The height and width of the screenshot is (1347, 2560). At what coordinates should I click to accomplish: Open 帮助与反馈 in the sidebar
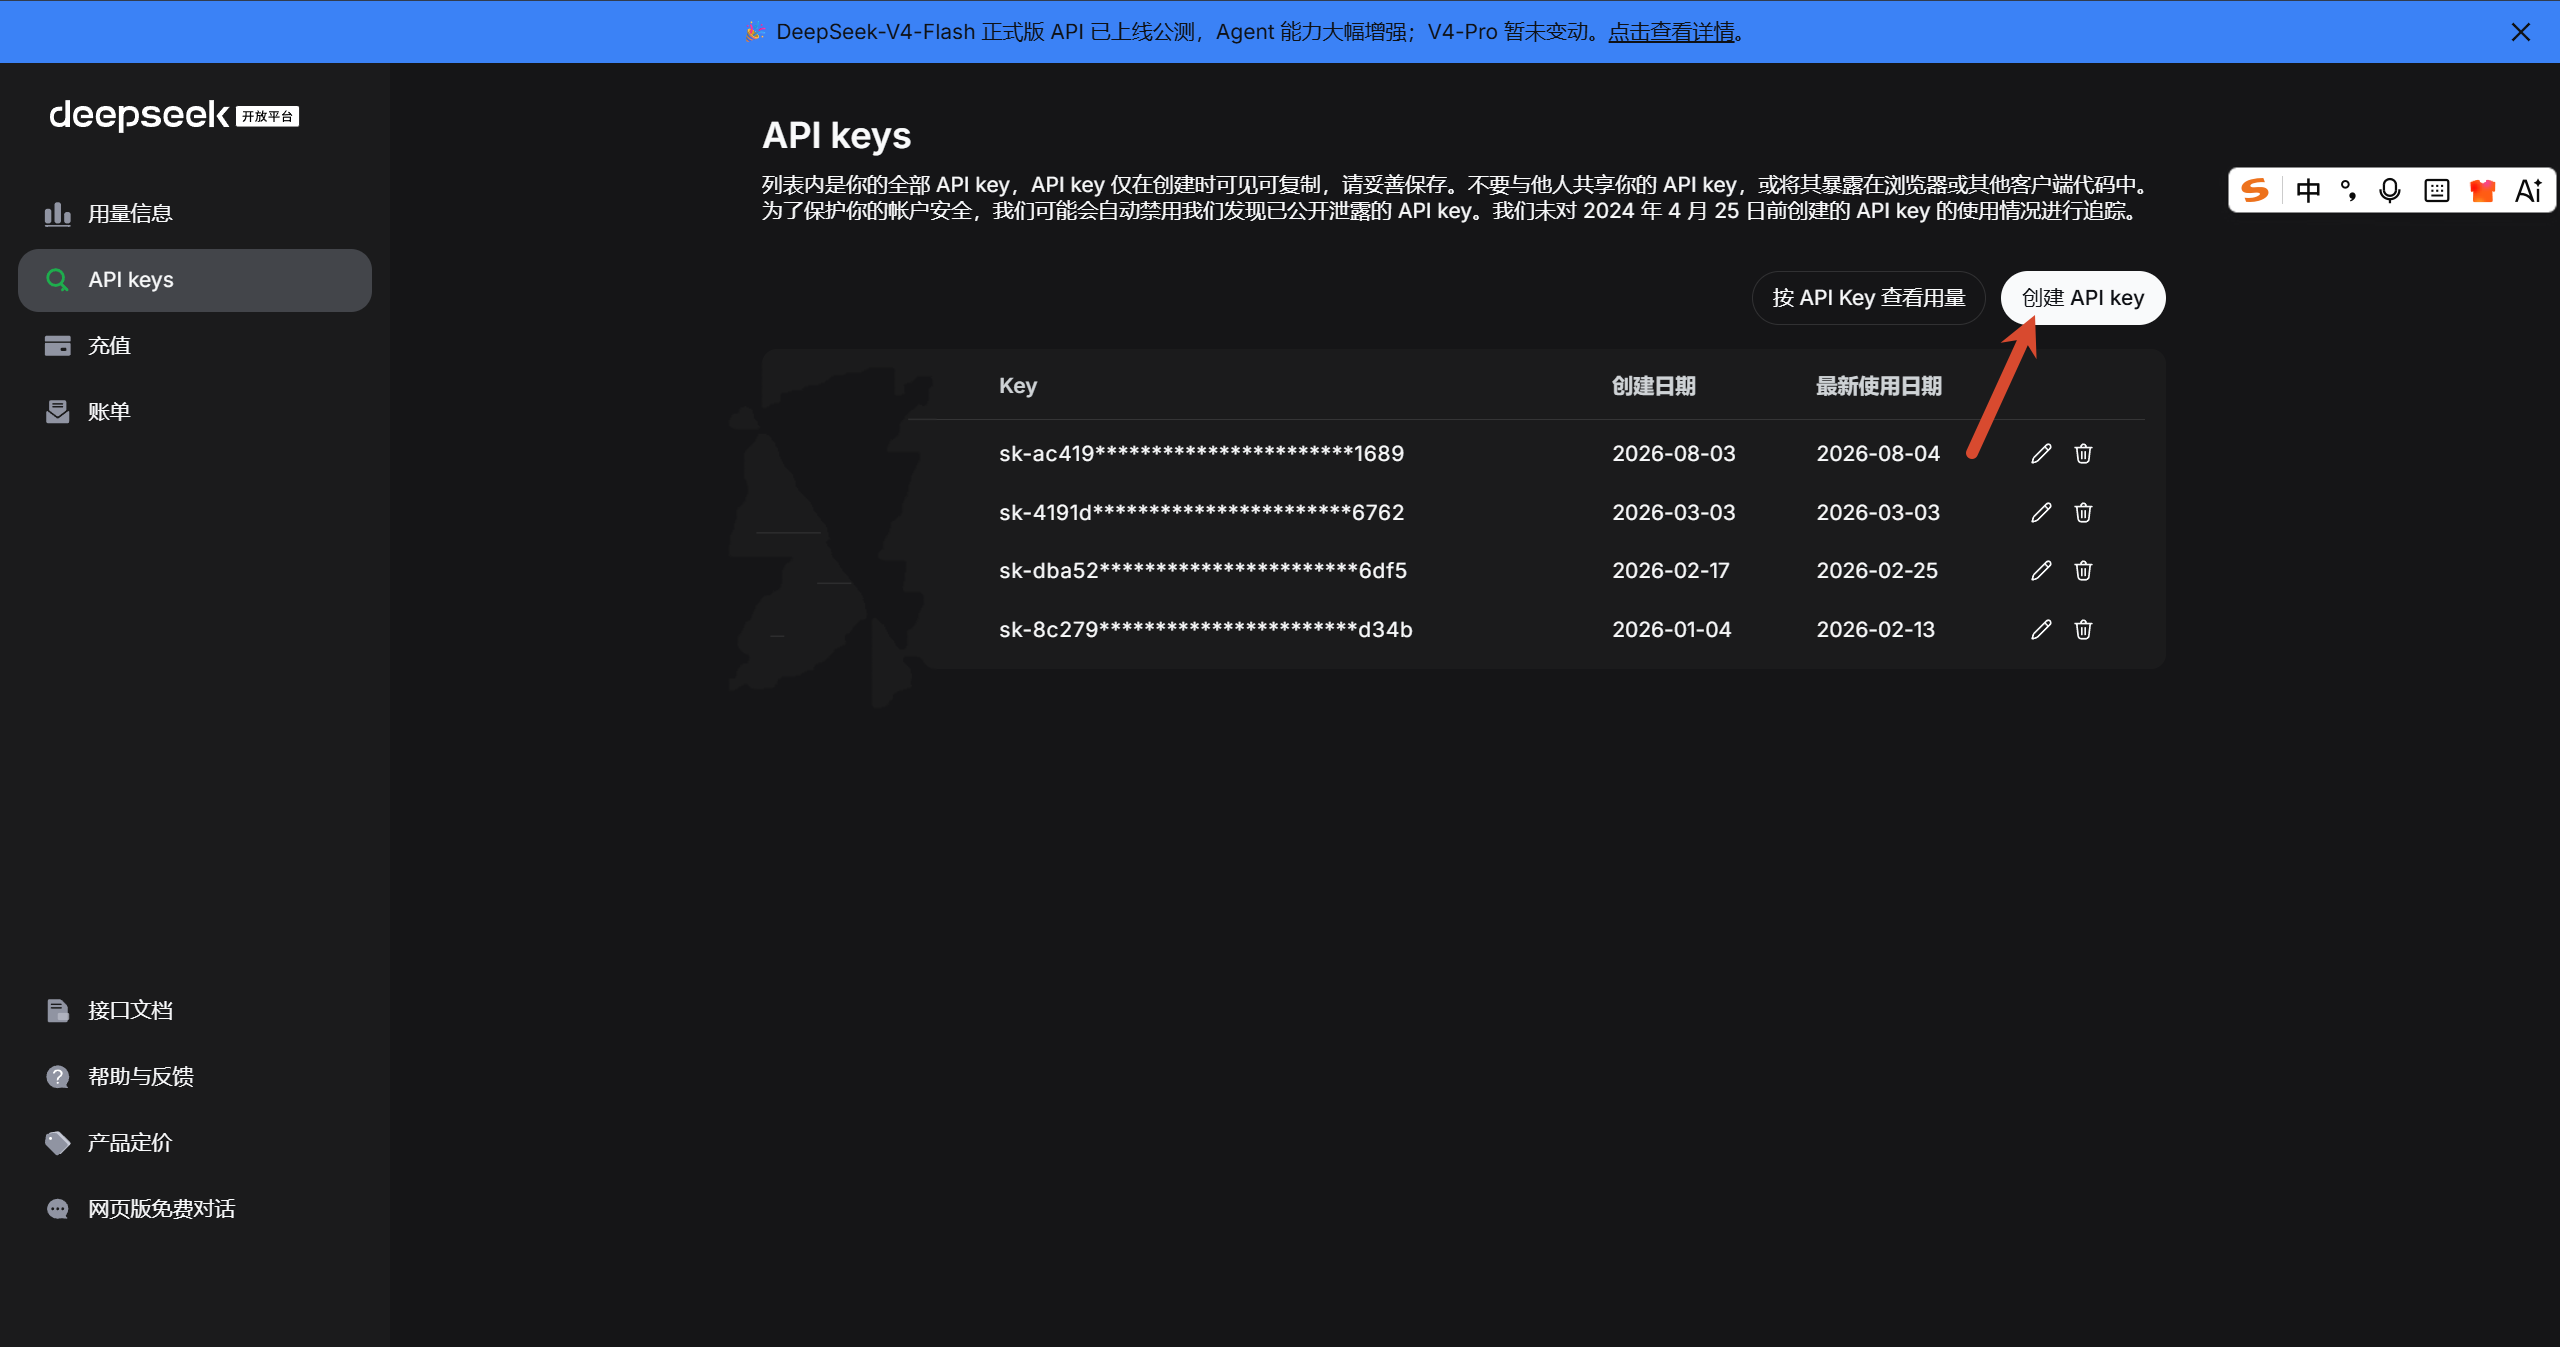[x=195, y=1077]
